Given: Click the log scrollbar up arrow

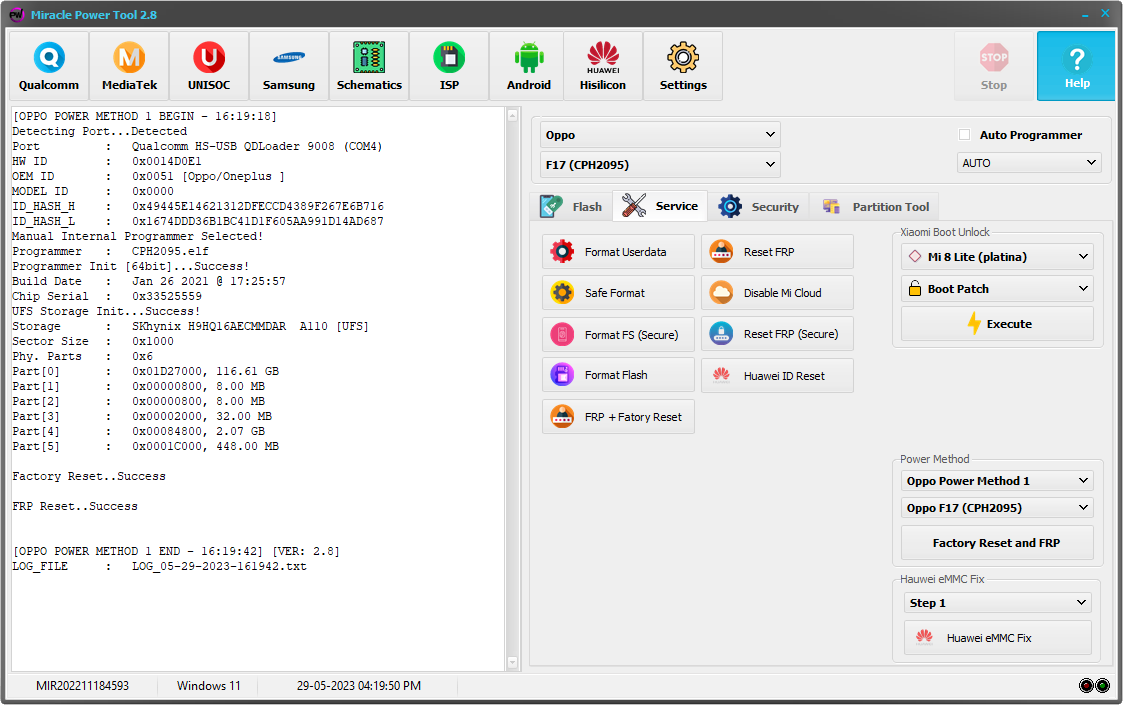Looking at the screenshot, I should (x=512, y=115).
